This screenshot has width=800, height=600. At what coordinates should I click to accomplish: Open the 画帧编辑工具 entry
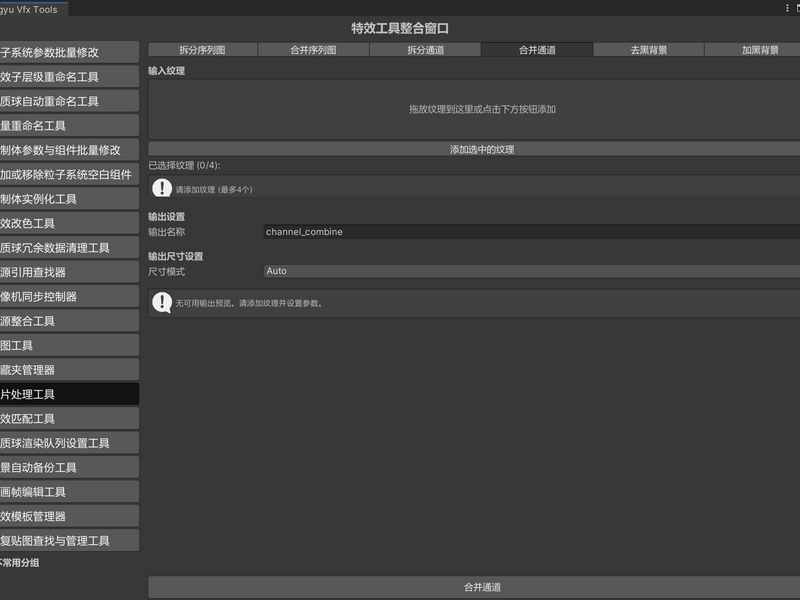[69, 492]
